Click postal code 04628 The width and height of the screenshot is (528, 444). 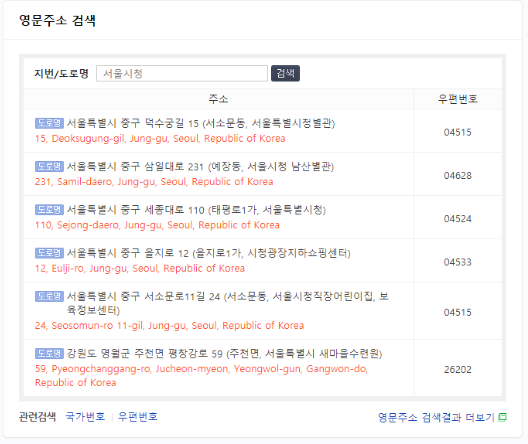point(457,175)
